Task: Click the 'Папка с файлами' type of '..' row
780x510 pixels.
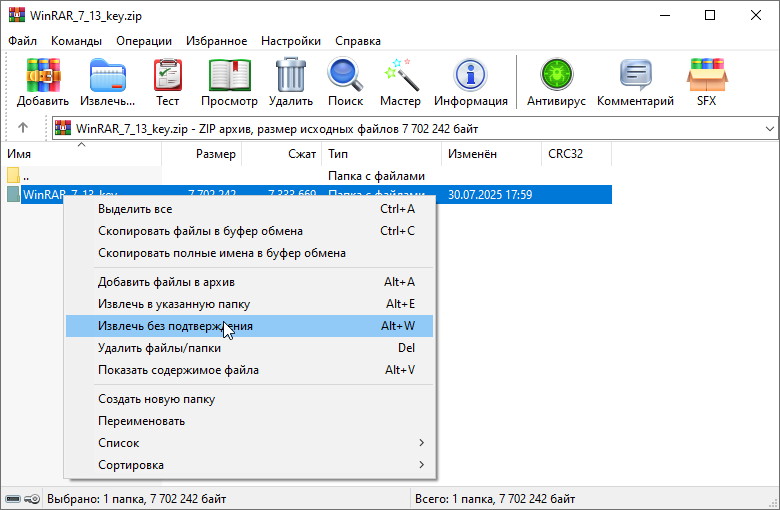Action: pos(376,176)
